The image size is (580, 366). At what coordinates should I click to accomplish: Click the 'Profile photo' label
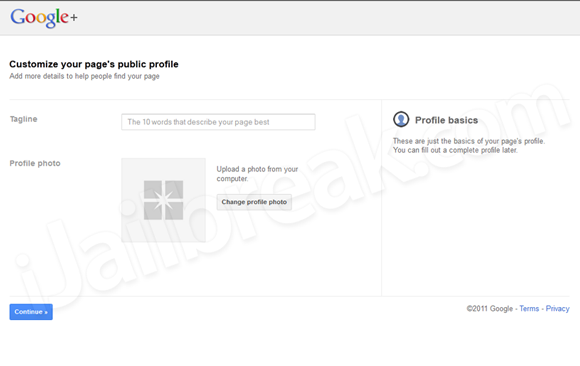tap(35, 163)
